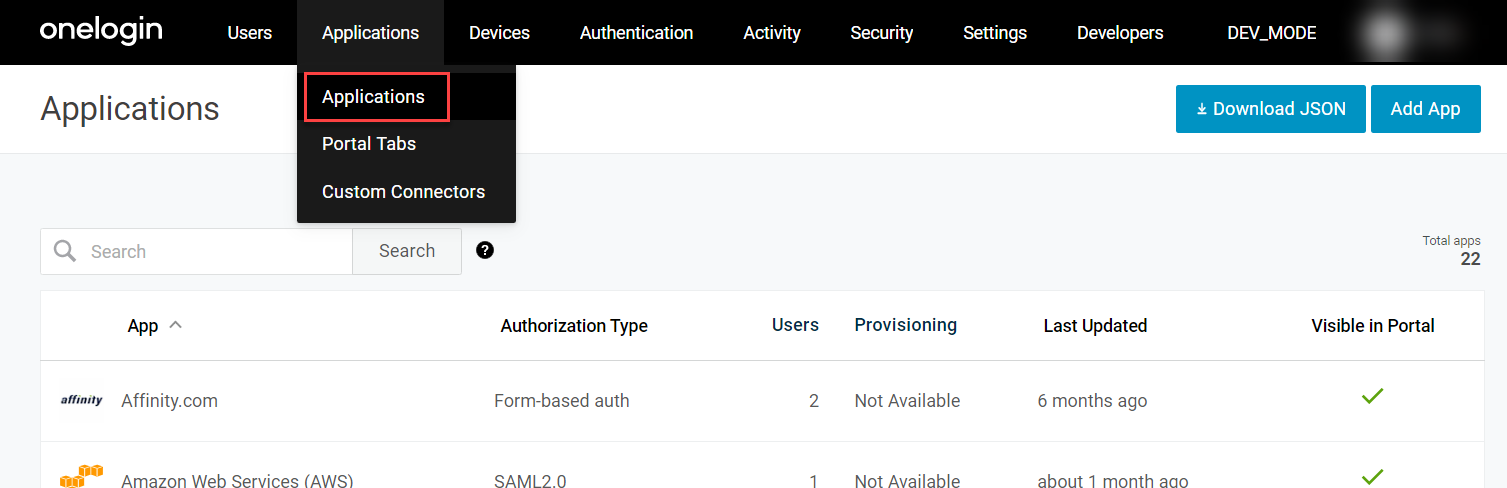Viewport: 1507px width, 488px height.
Task: Open the Activity menu
Action: 772,33
